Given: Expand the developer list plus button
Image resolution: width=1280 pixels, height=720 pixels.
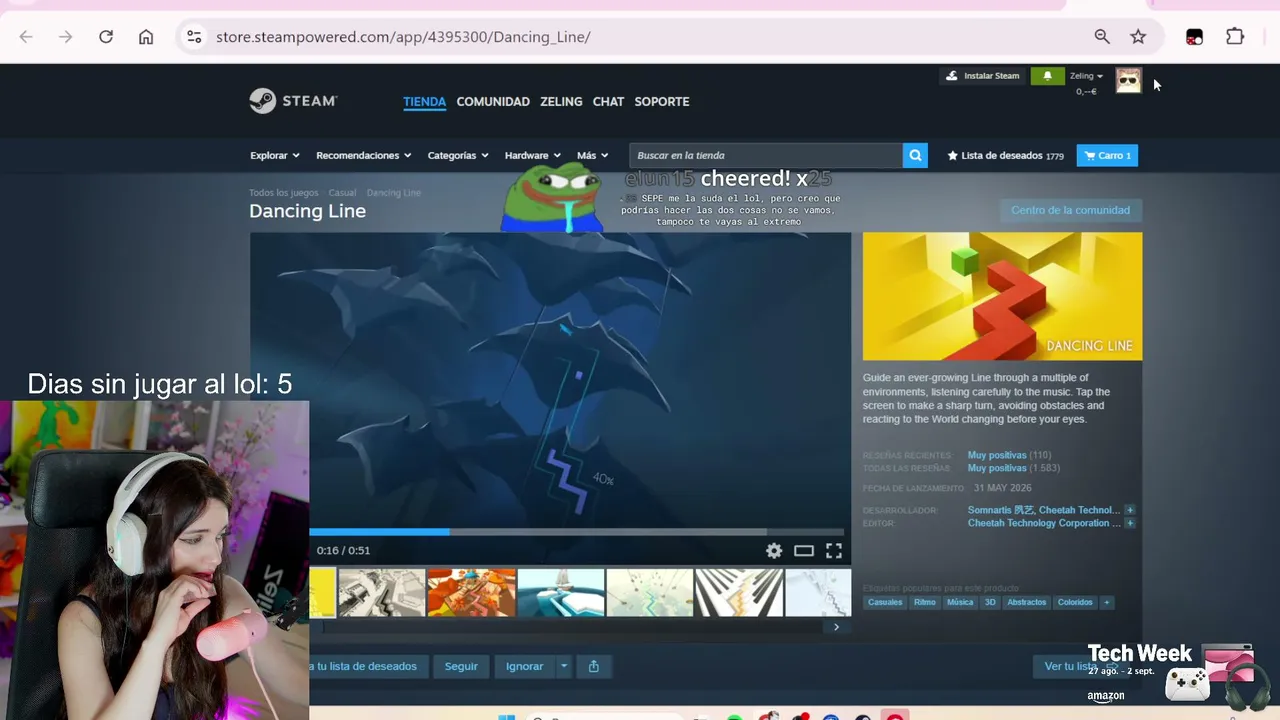Looking at the screenshot, I should [1130, 510].
